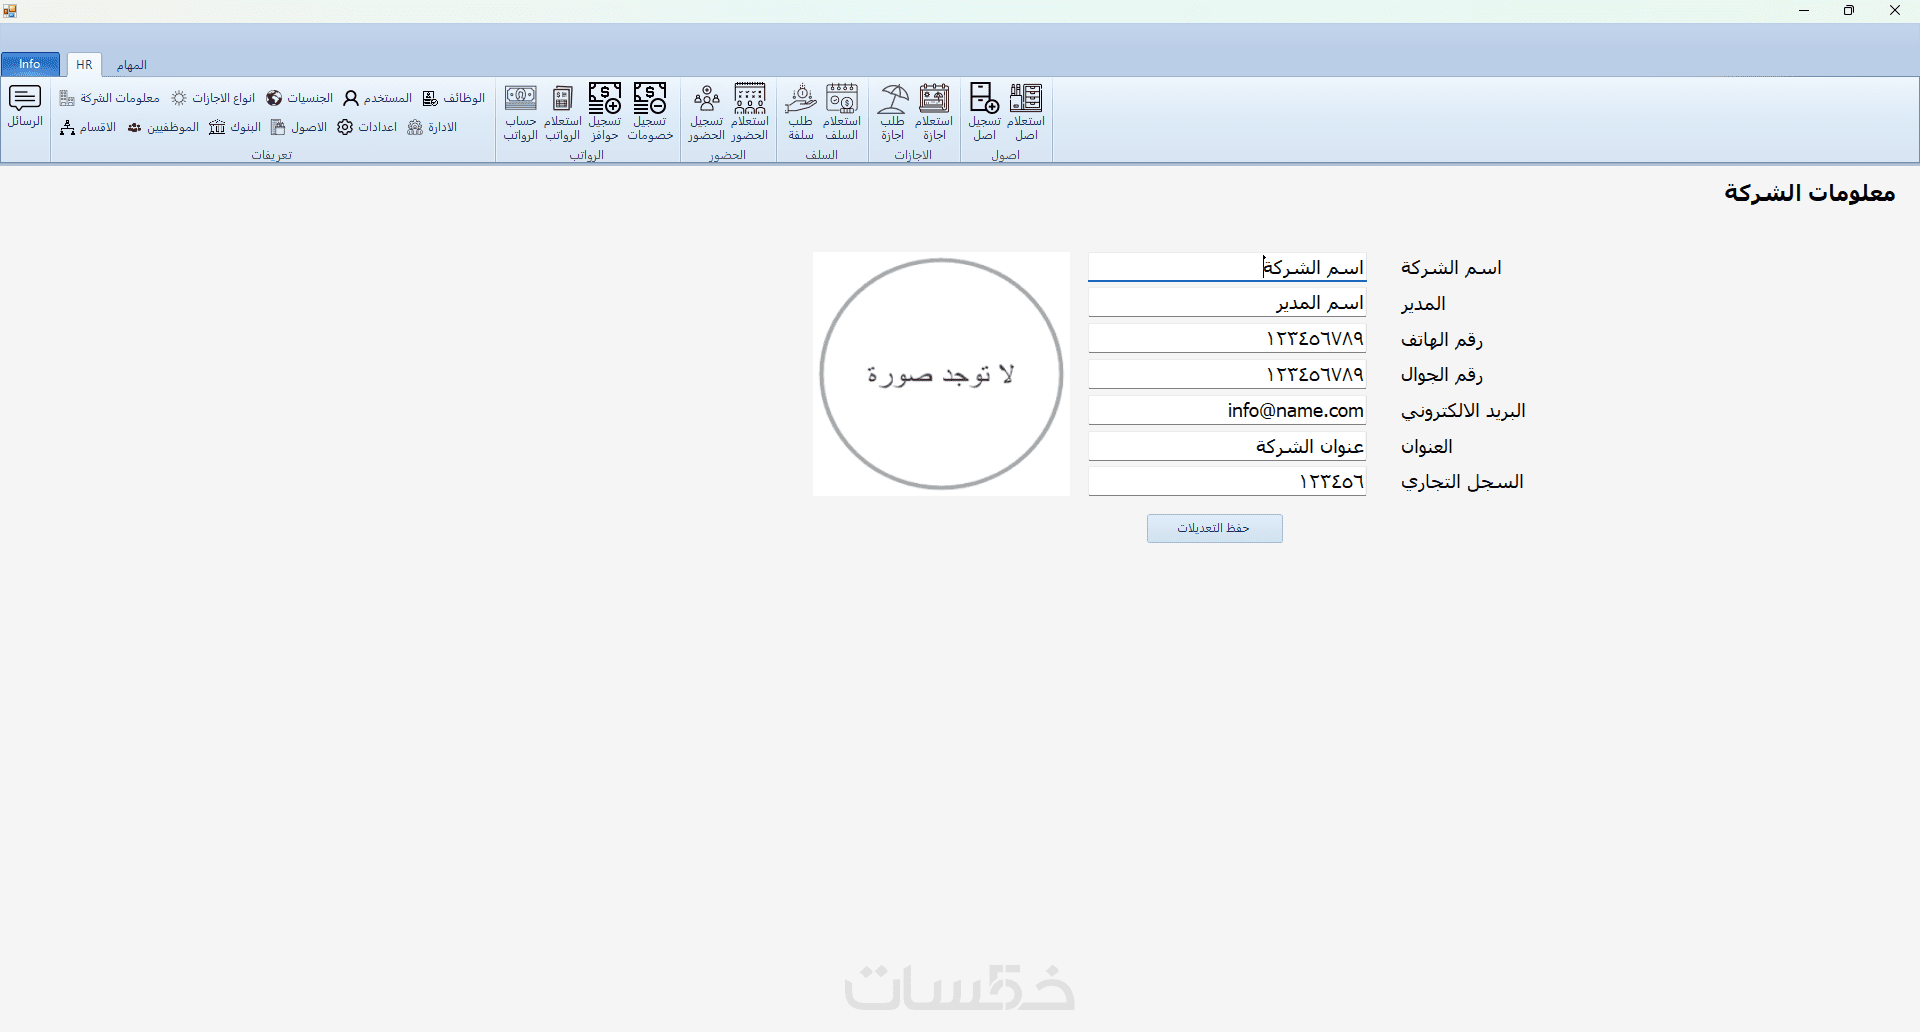Focus the البريد الالكتروني email field
Screen dimensions: 1920x1032
coord(1227,410)
